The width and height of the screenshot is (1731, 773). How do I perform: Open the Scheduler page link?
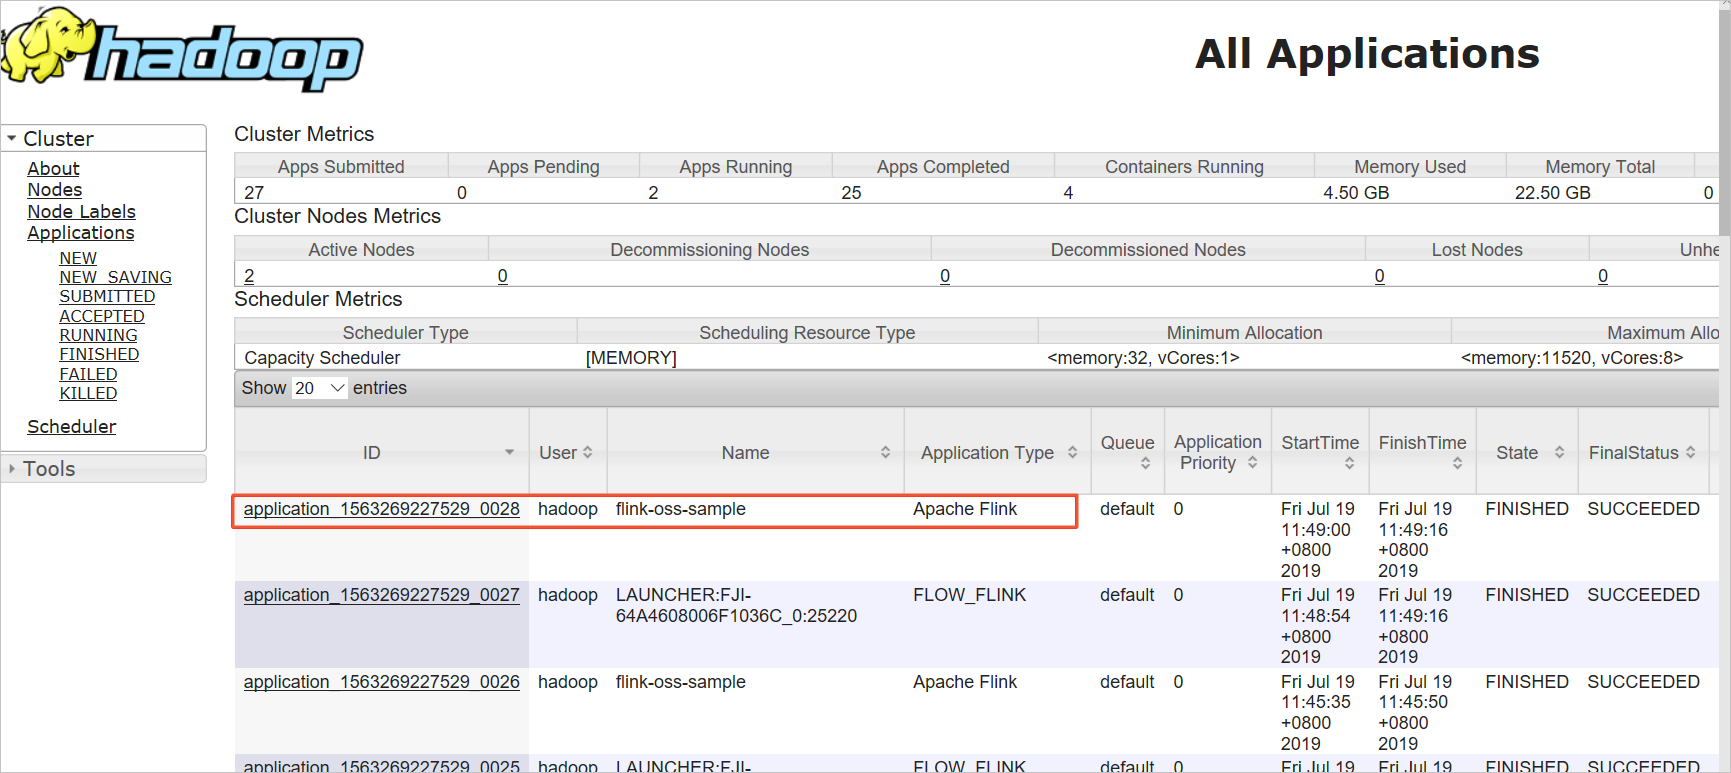(x=72, y=427)
